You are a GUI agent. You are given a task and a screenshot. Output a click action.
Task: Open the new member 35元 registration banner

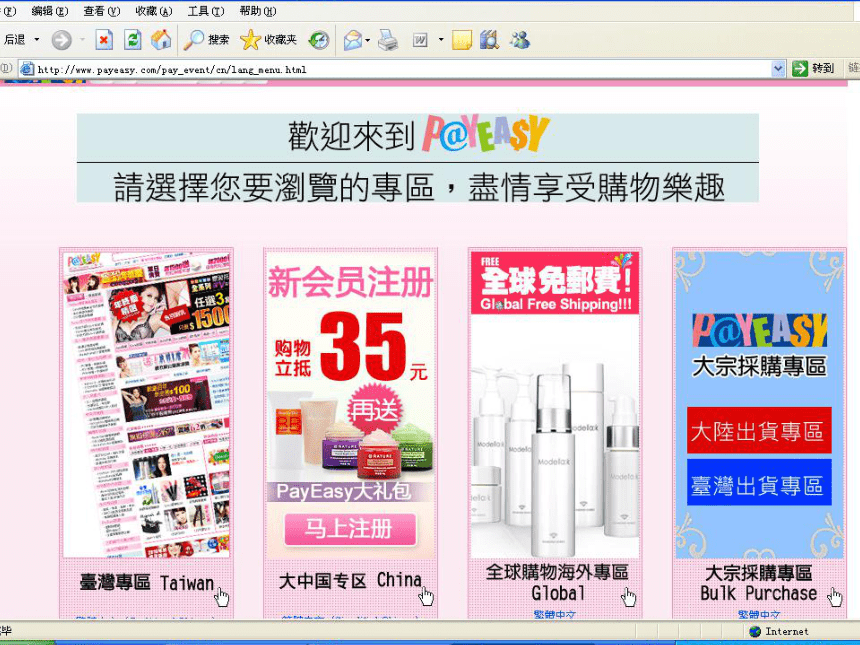pos(350,404)
